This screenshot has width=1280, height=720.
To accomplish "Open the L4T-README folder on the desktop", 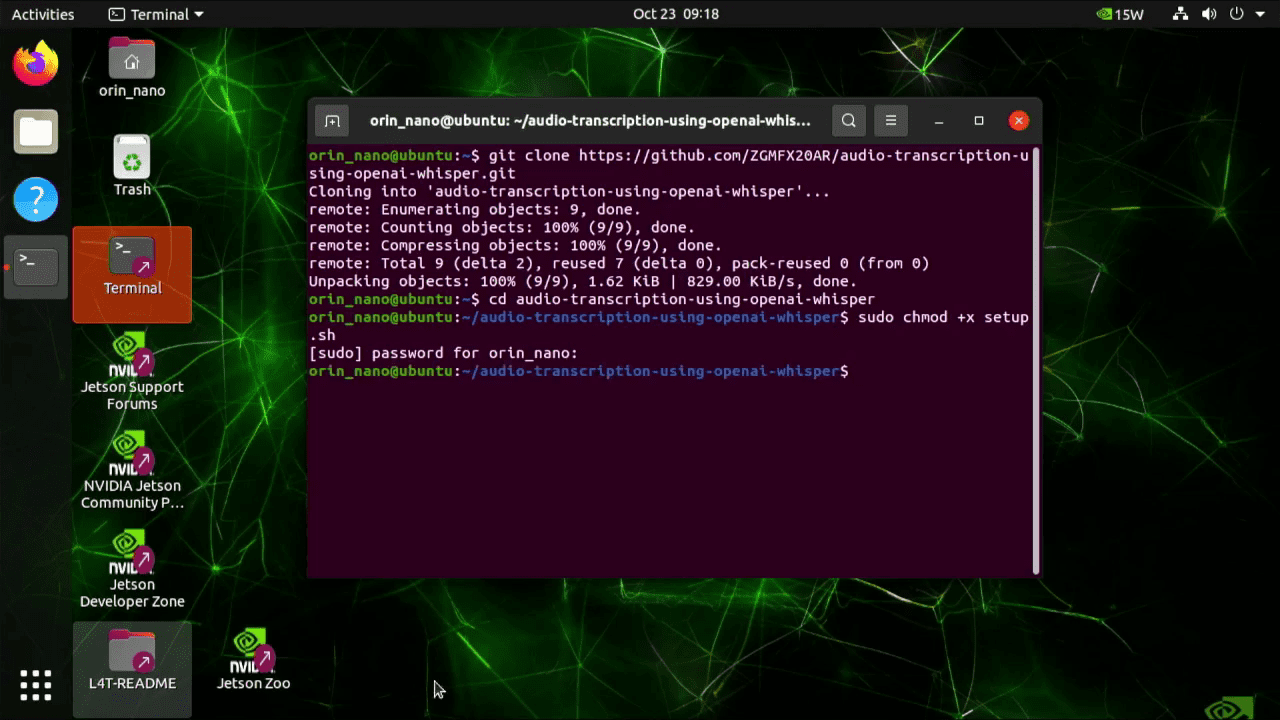I will (132, 650).
